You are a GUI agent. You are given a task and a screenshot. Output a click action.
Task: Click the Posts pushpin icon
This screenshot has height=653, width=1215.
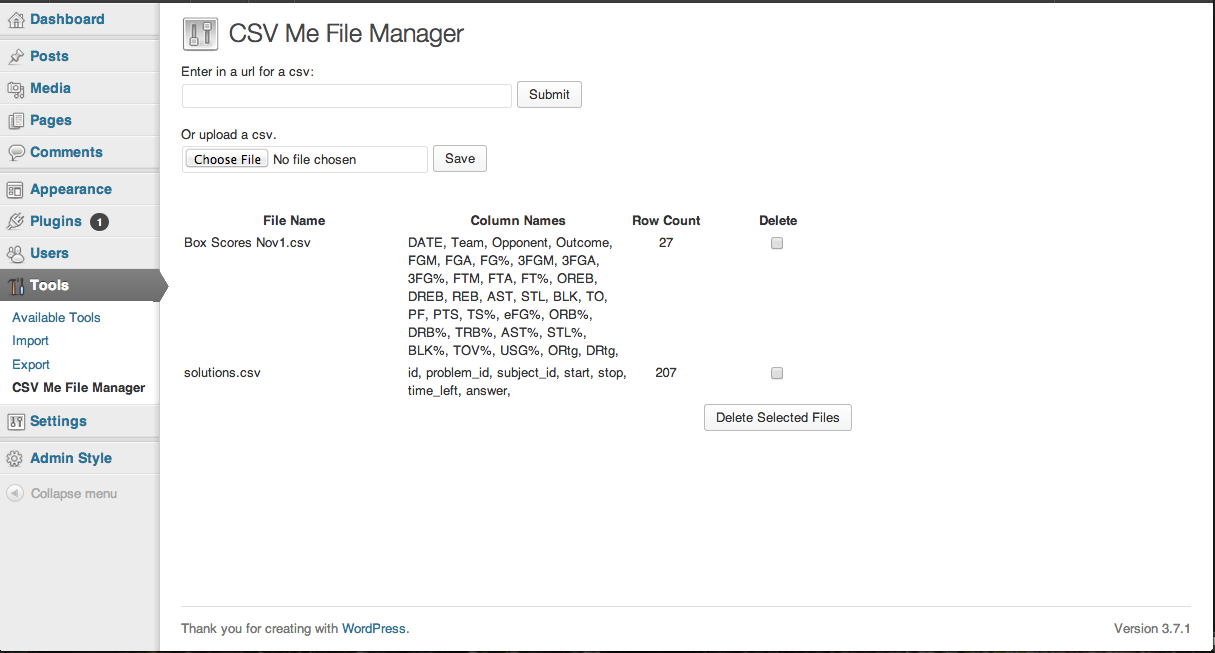point(16,56)
